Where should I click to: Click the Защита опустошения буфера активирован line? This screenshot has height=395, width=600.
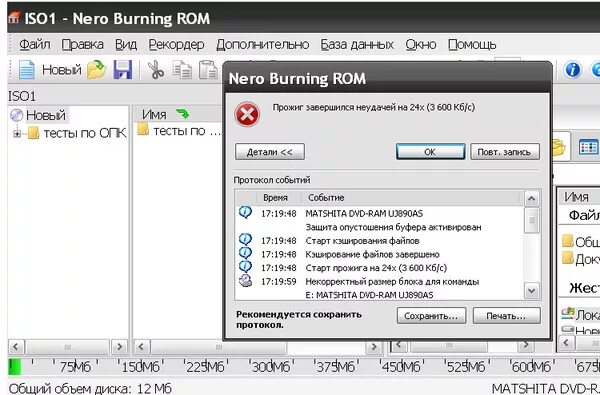click(393, 227)
